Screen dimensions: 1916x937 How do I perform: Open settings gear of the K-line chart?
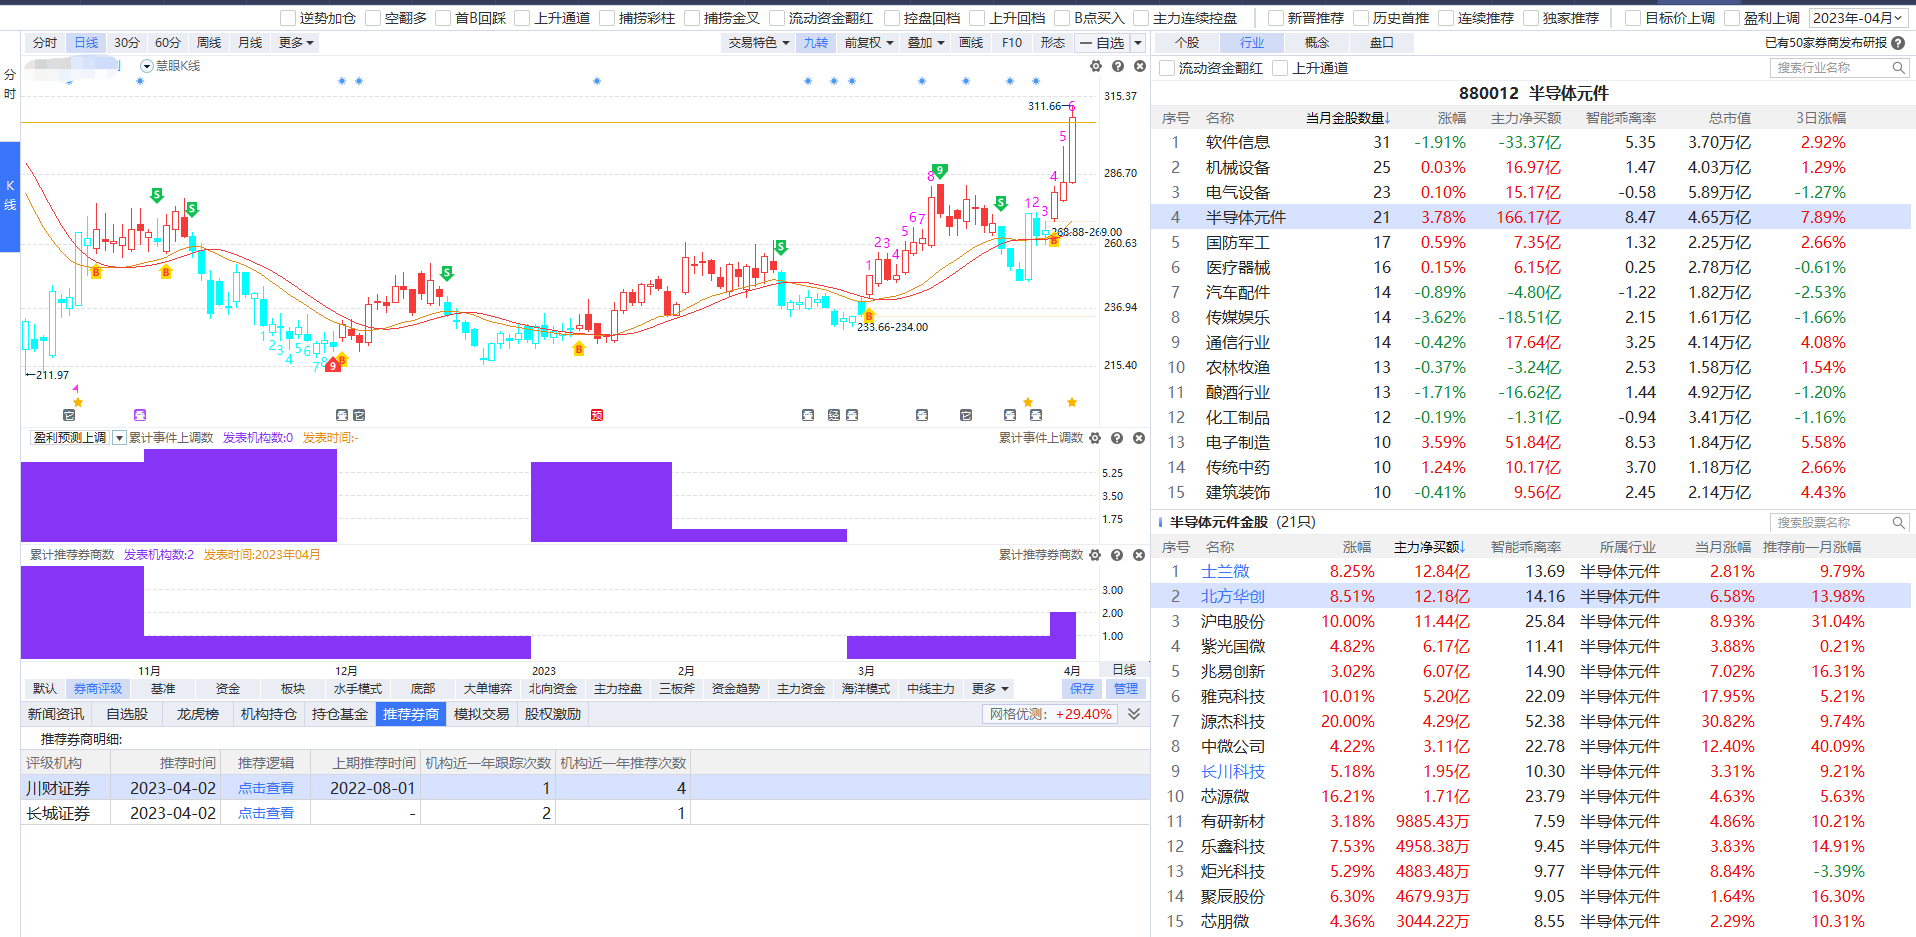tap(1096, 66)
